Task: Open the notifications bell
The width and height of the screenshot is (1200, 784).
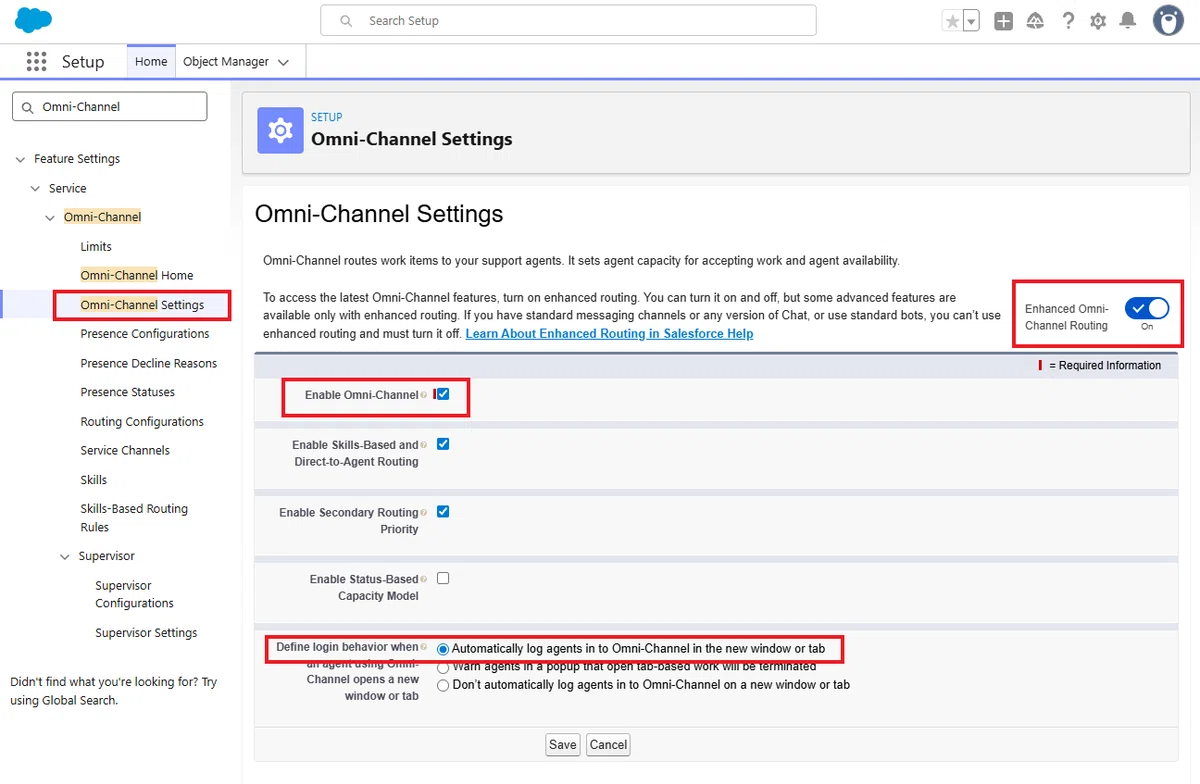Action: tap(1128, 21)
